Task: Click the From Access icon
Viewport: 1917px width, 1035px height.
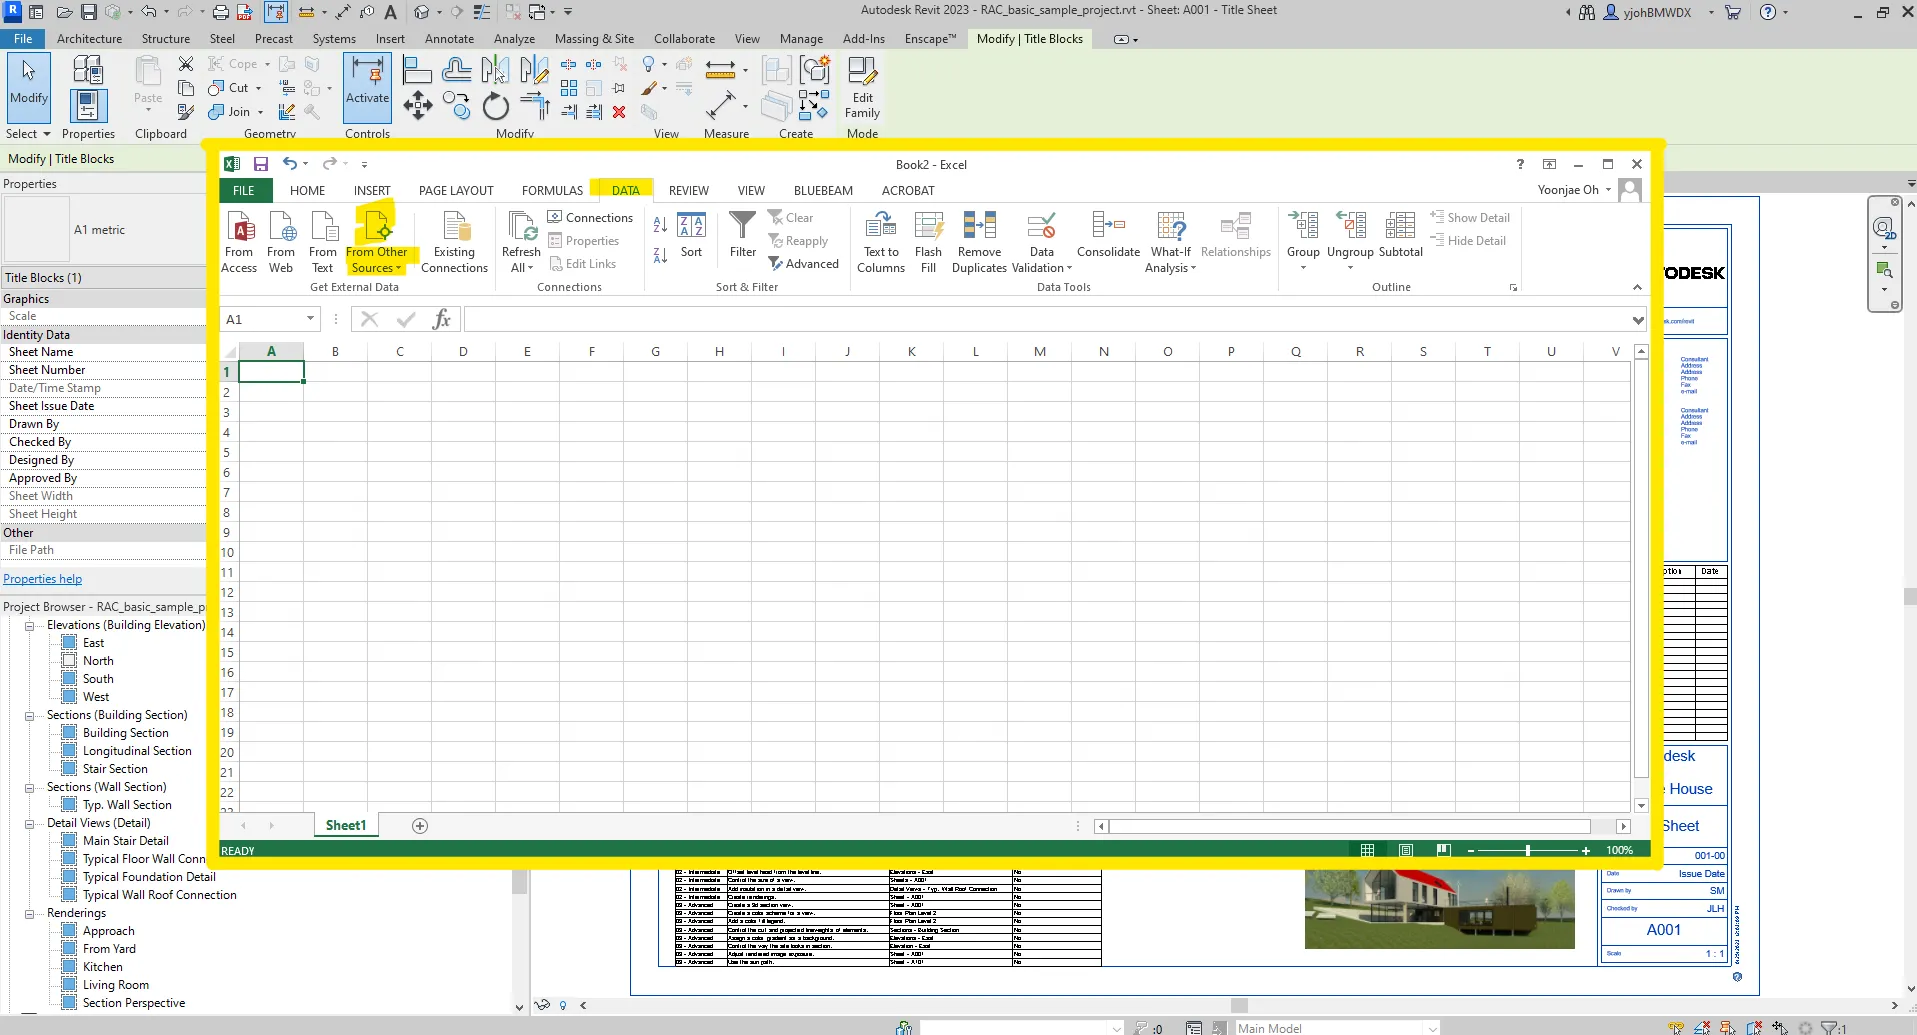Action: [240, 227]
